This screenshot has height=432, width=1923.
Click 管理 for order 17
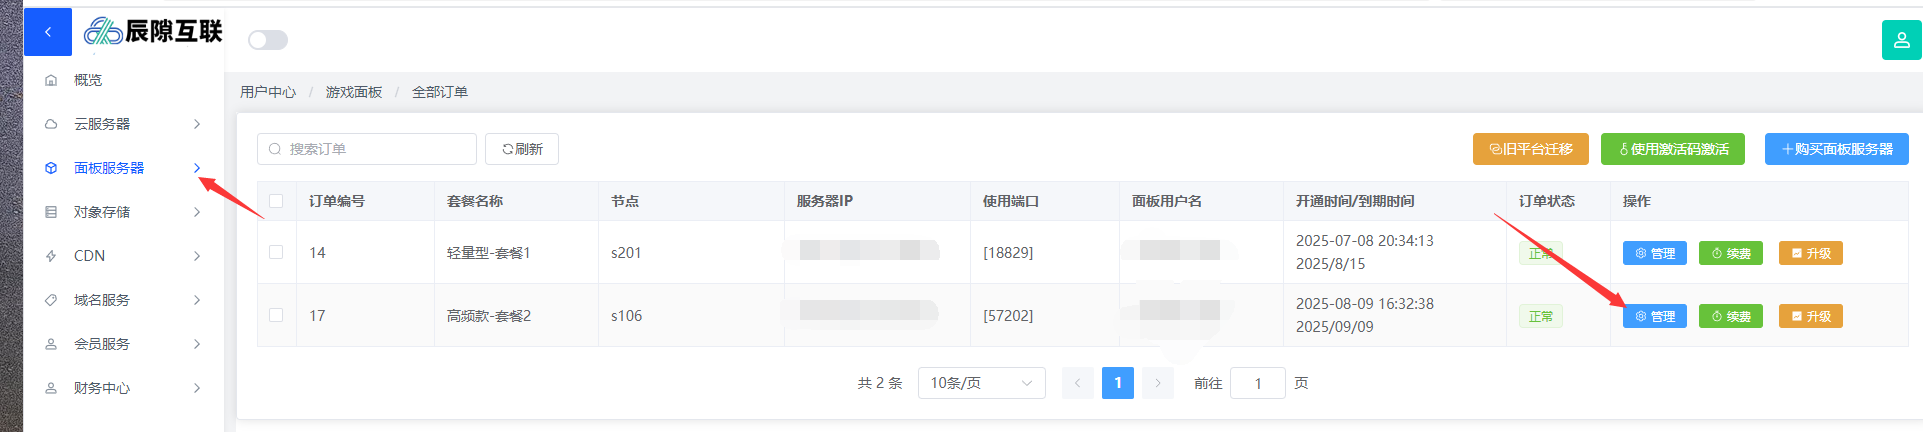tap(1655, 316)
